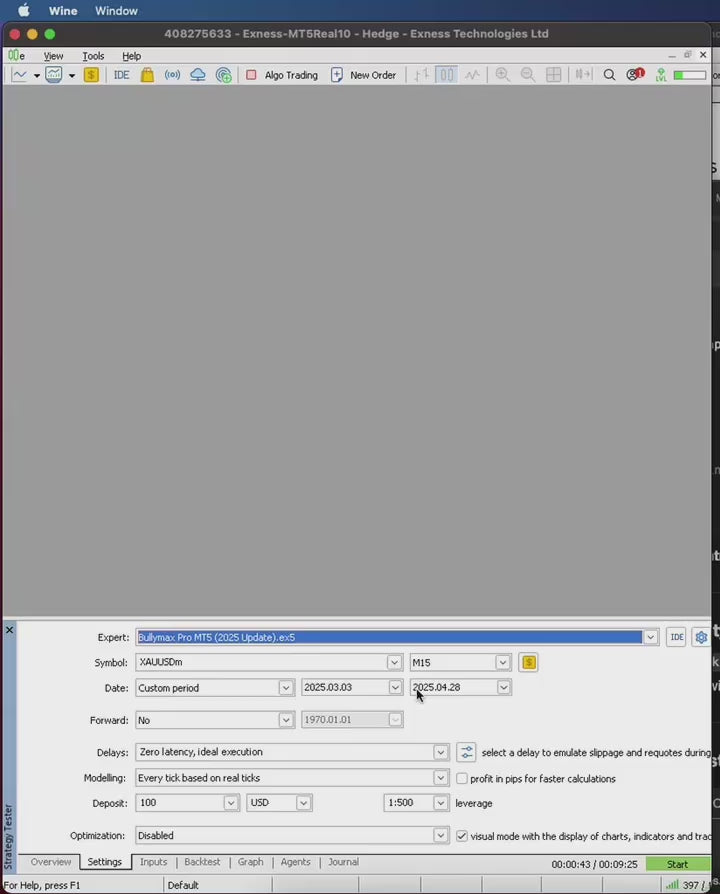Open the MetaEditor IDE from the toolbar
Viewport: 720px width, 894px height.
(121, 75)
